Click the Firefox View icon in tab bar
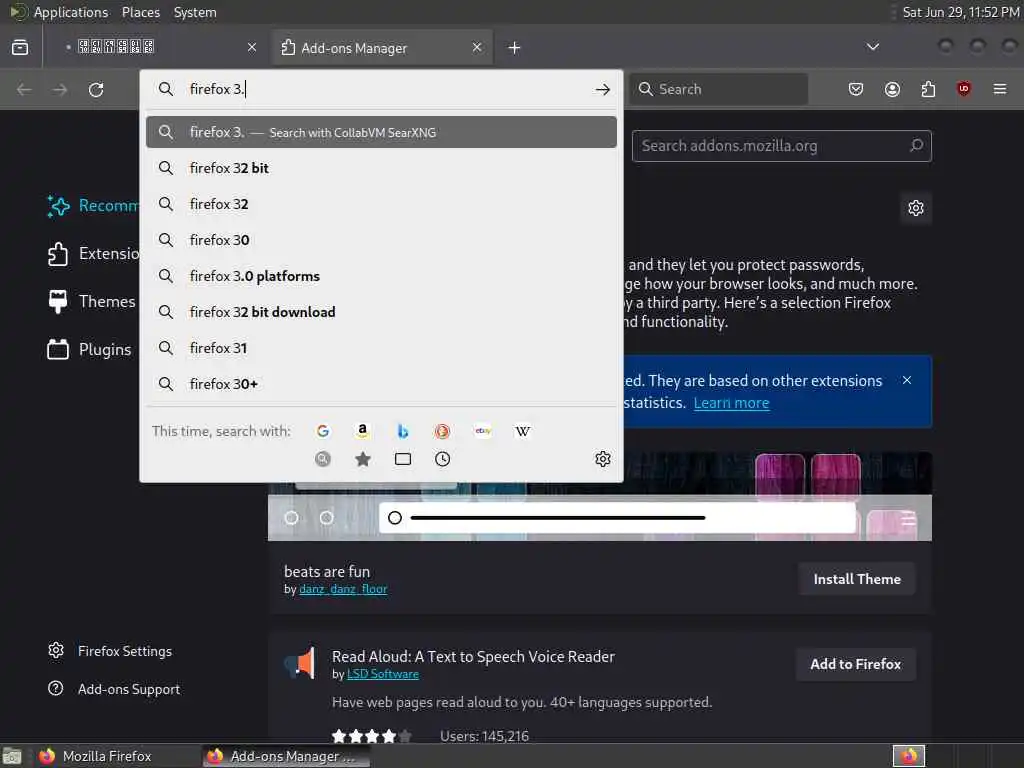Image resolution: width=1024 pixels, height=768 pixels. 20,47
